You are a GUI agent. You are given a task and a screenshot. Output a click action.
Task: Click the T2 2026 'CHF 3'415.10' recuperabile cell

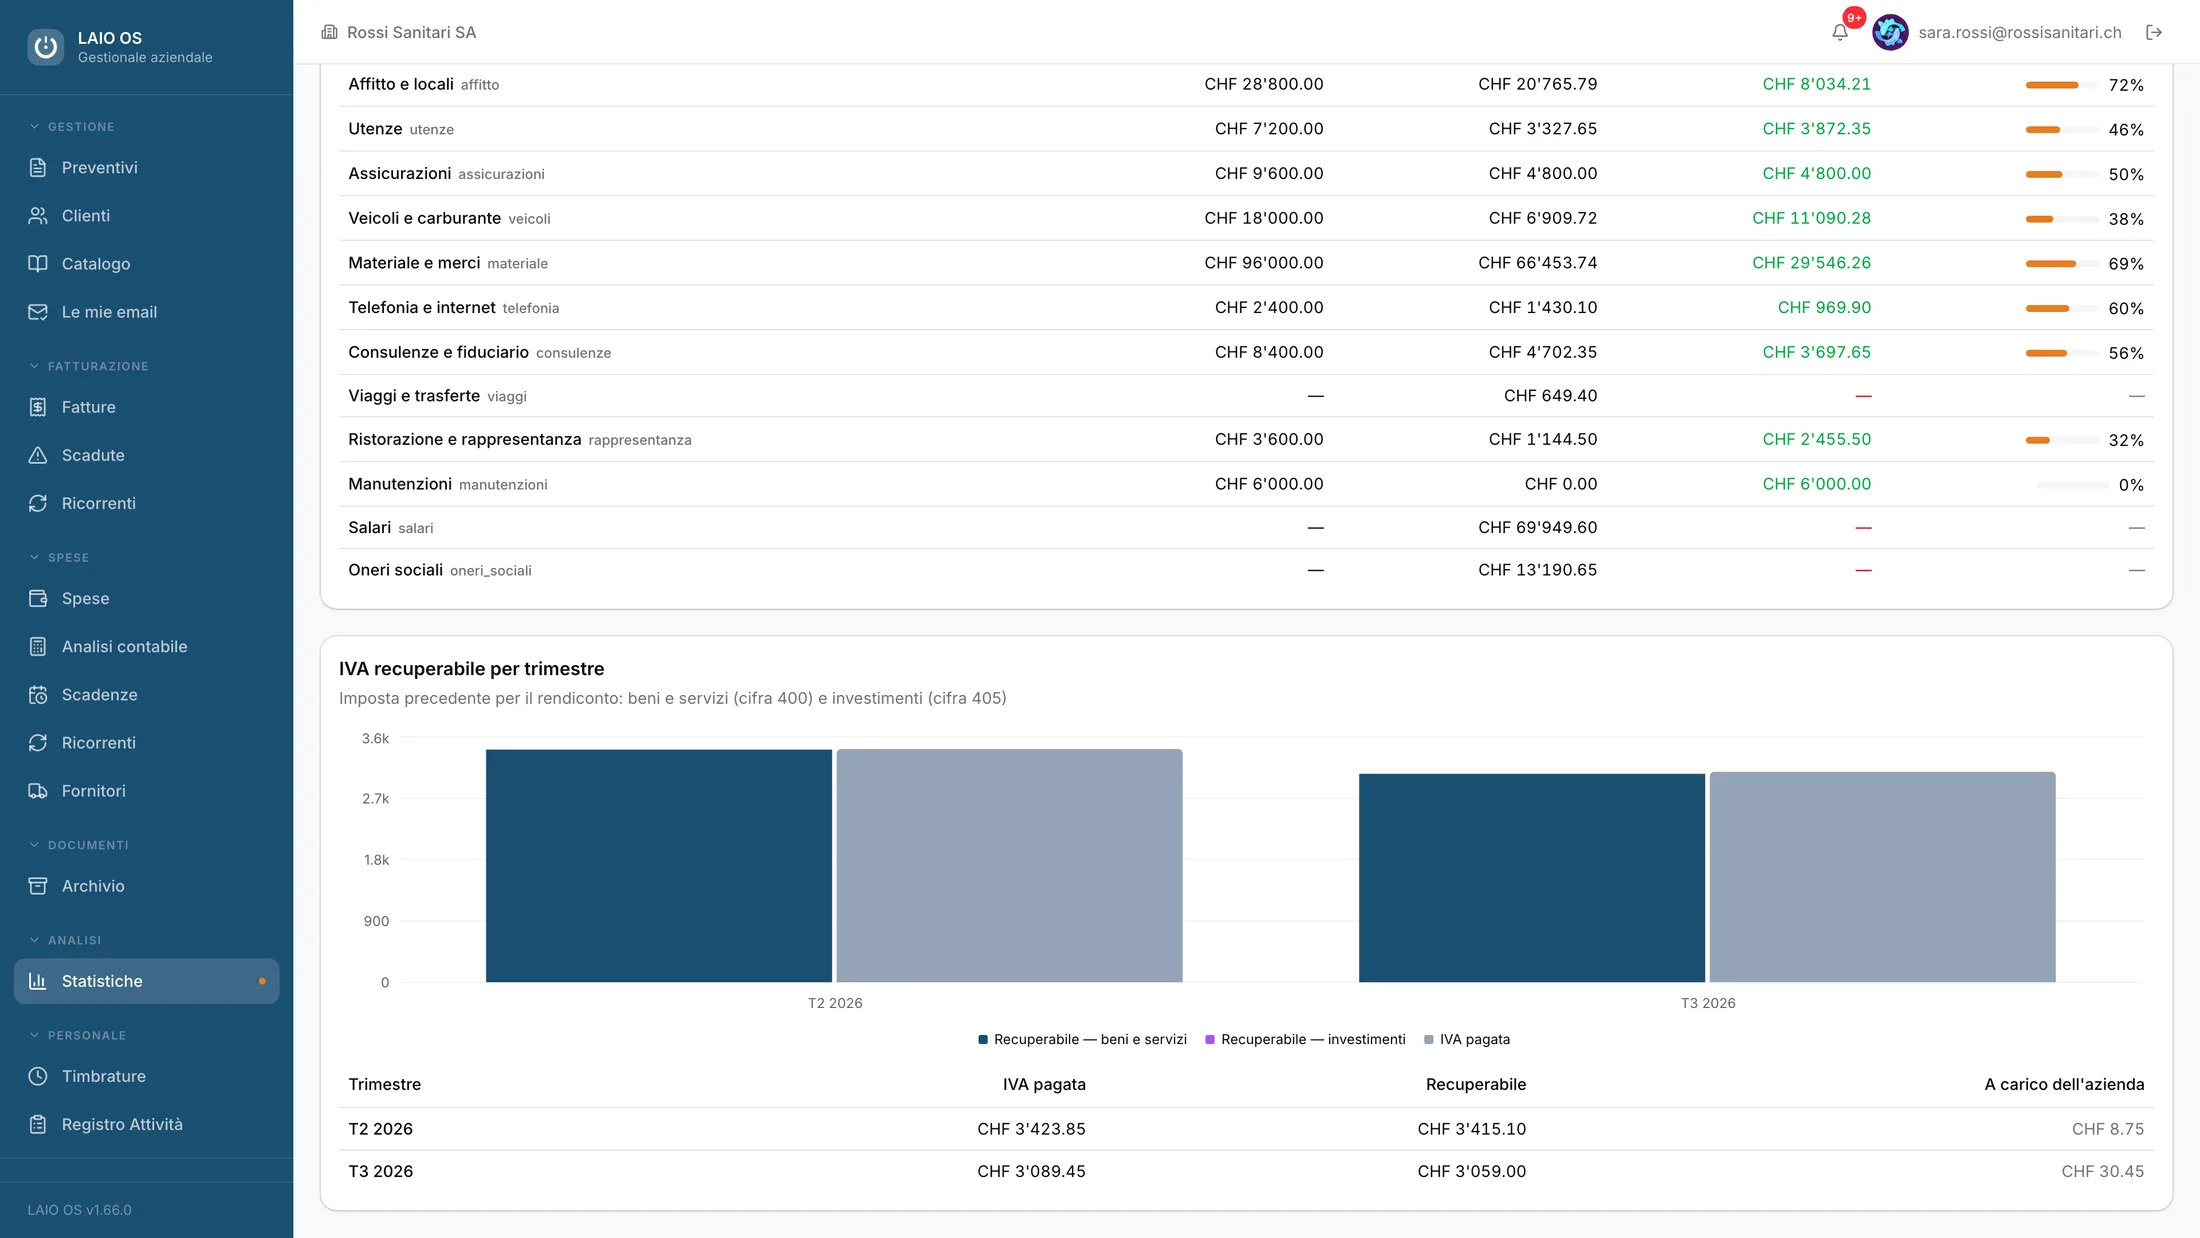(1471, 1129)
